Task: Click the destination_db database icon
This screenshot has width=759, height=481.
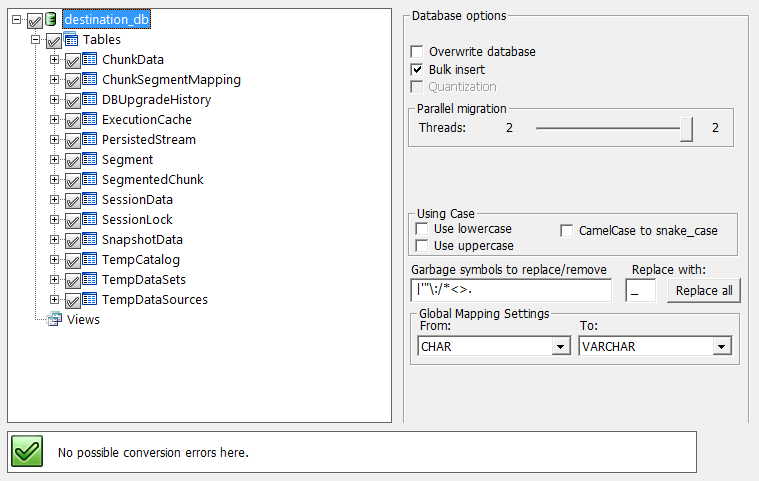Action: point(51,19)
